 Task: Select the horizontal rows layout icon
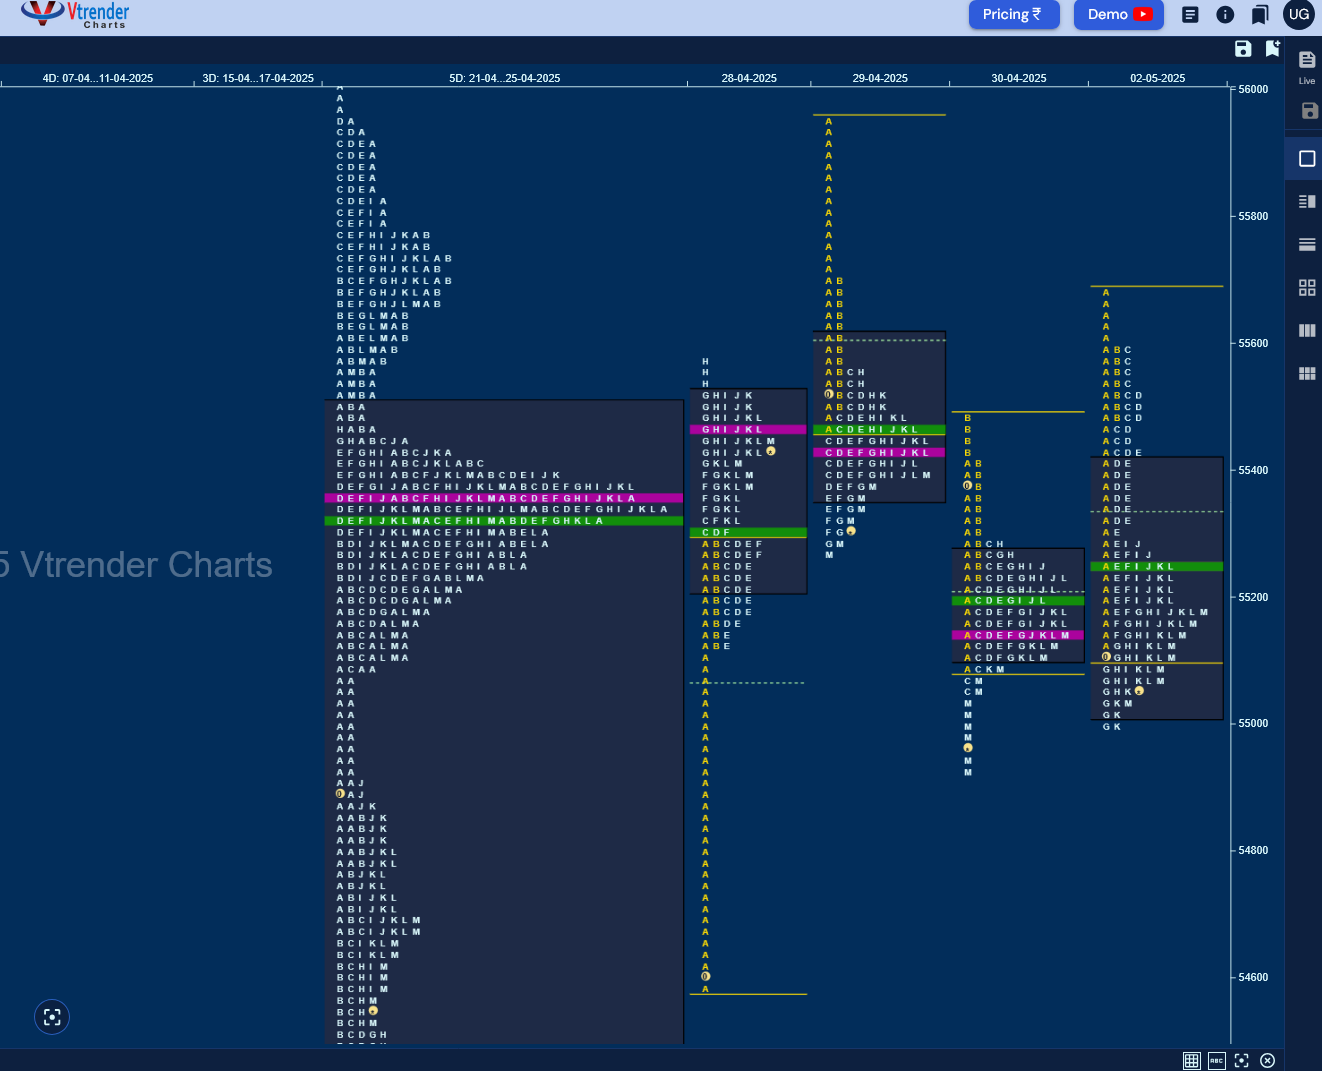click(1307, 244)
